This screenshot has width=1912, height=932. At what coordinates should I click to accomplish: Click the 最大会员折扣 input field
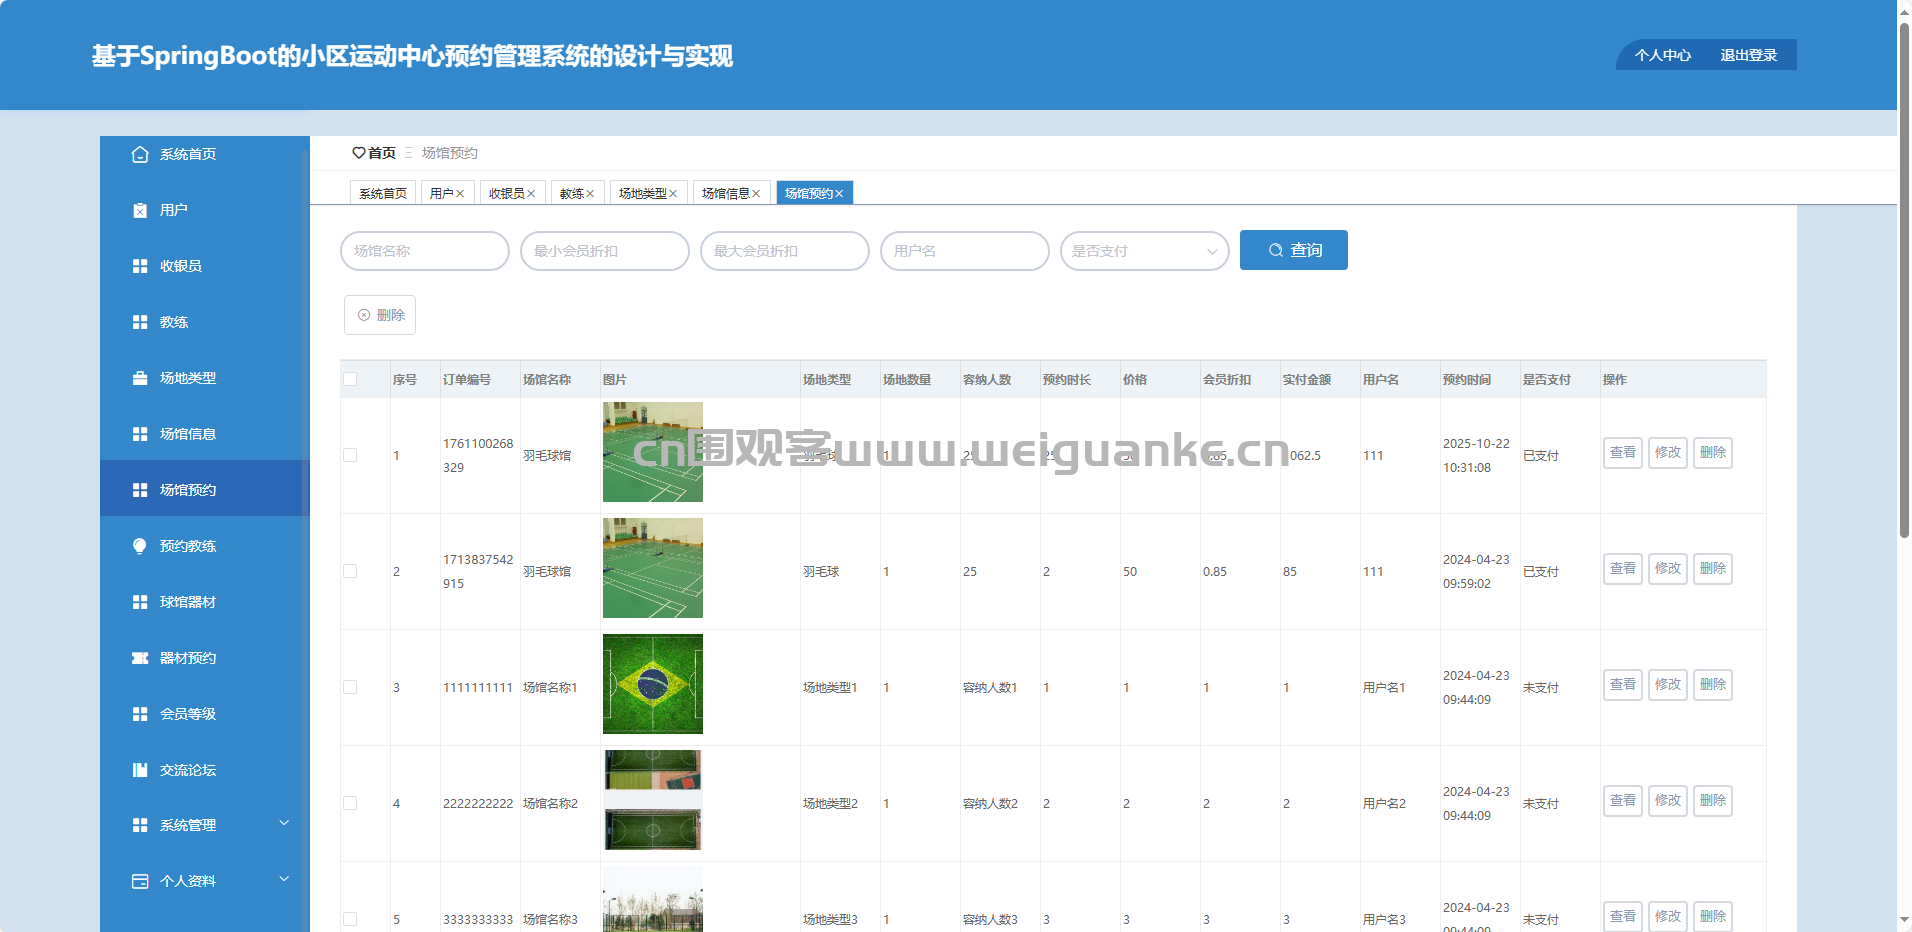[785, 251]
